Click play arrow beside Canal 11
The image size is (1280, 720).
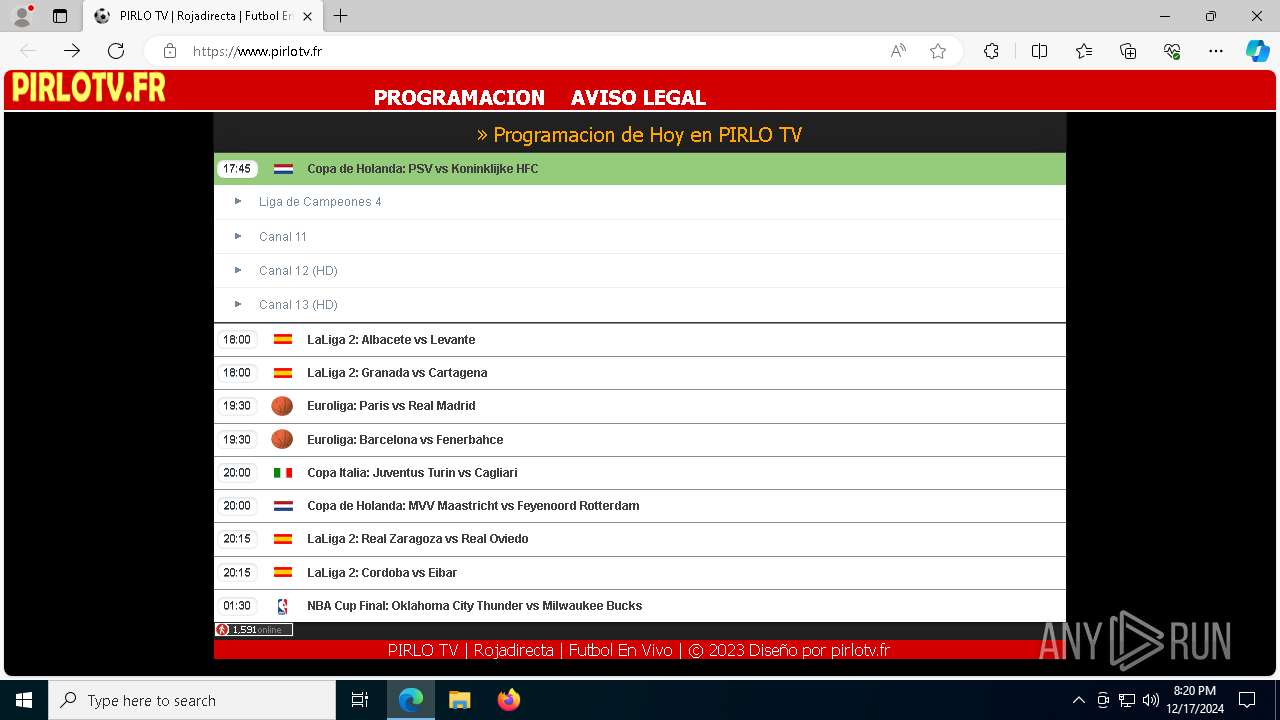point(238,236)
